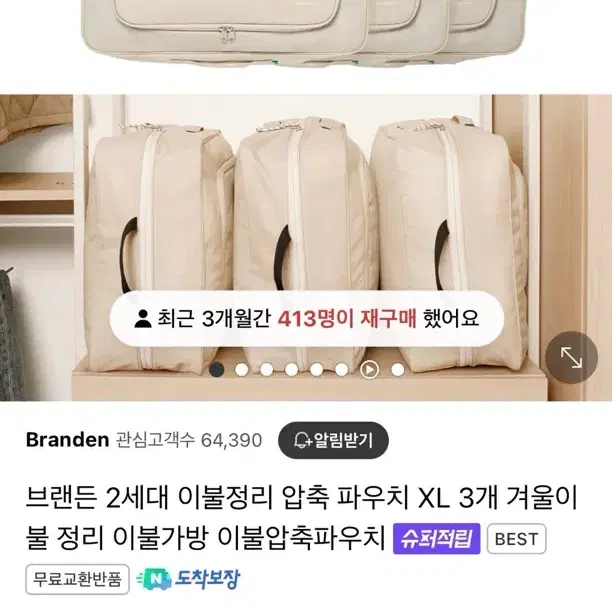Tap the BEST badge label
The height and width of the screenshot is (612, 612).
click(516, 539)
